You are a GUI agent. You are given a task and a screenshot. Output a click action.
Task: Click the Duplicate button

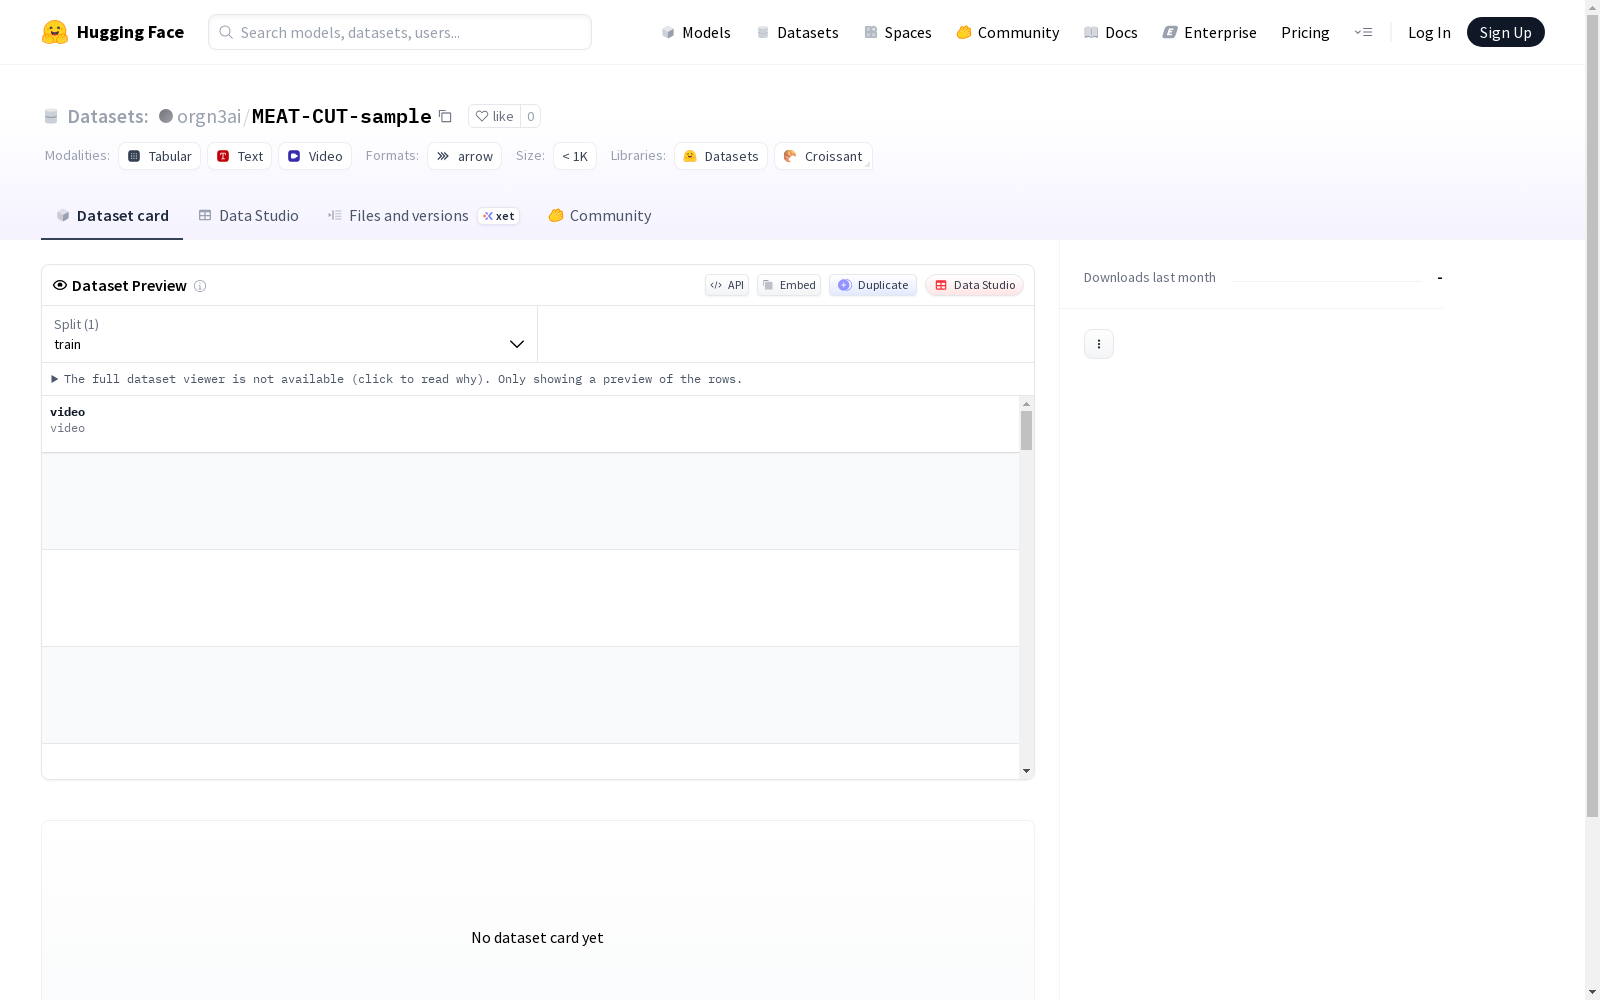click(x=873, y=285)
